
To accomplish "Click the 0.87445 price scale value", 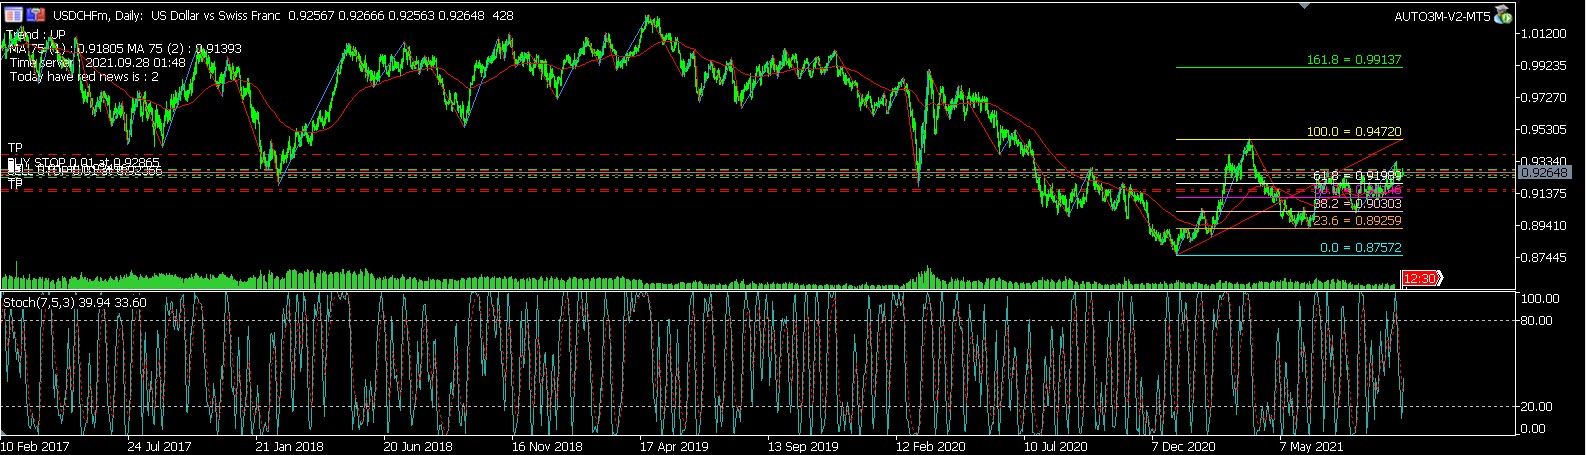I will point(1545,258).
